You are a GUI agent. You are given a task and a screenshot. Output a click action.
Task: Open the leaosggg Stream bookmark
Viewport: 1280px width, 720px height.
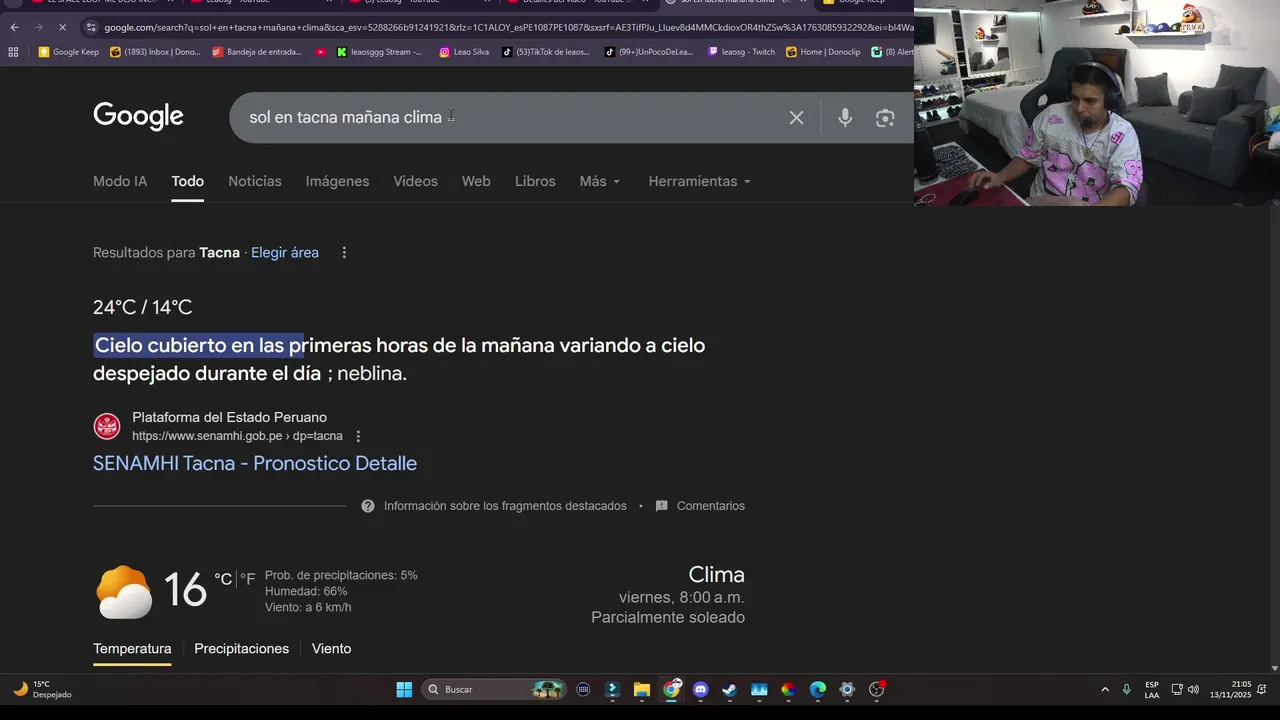(380, 52)
